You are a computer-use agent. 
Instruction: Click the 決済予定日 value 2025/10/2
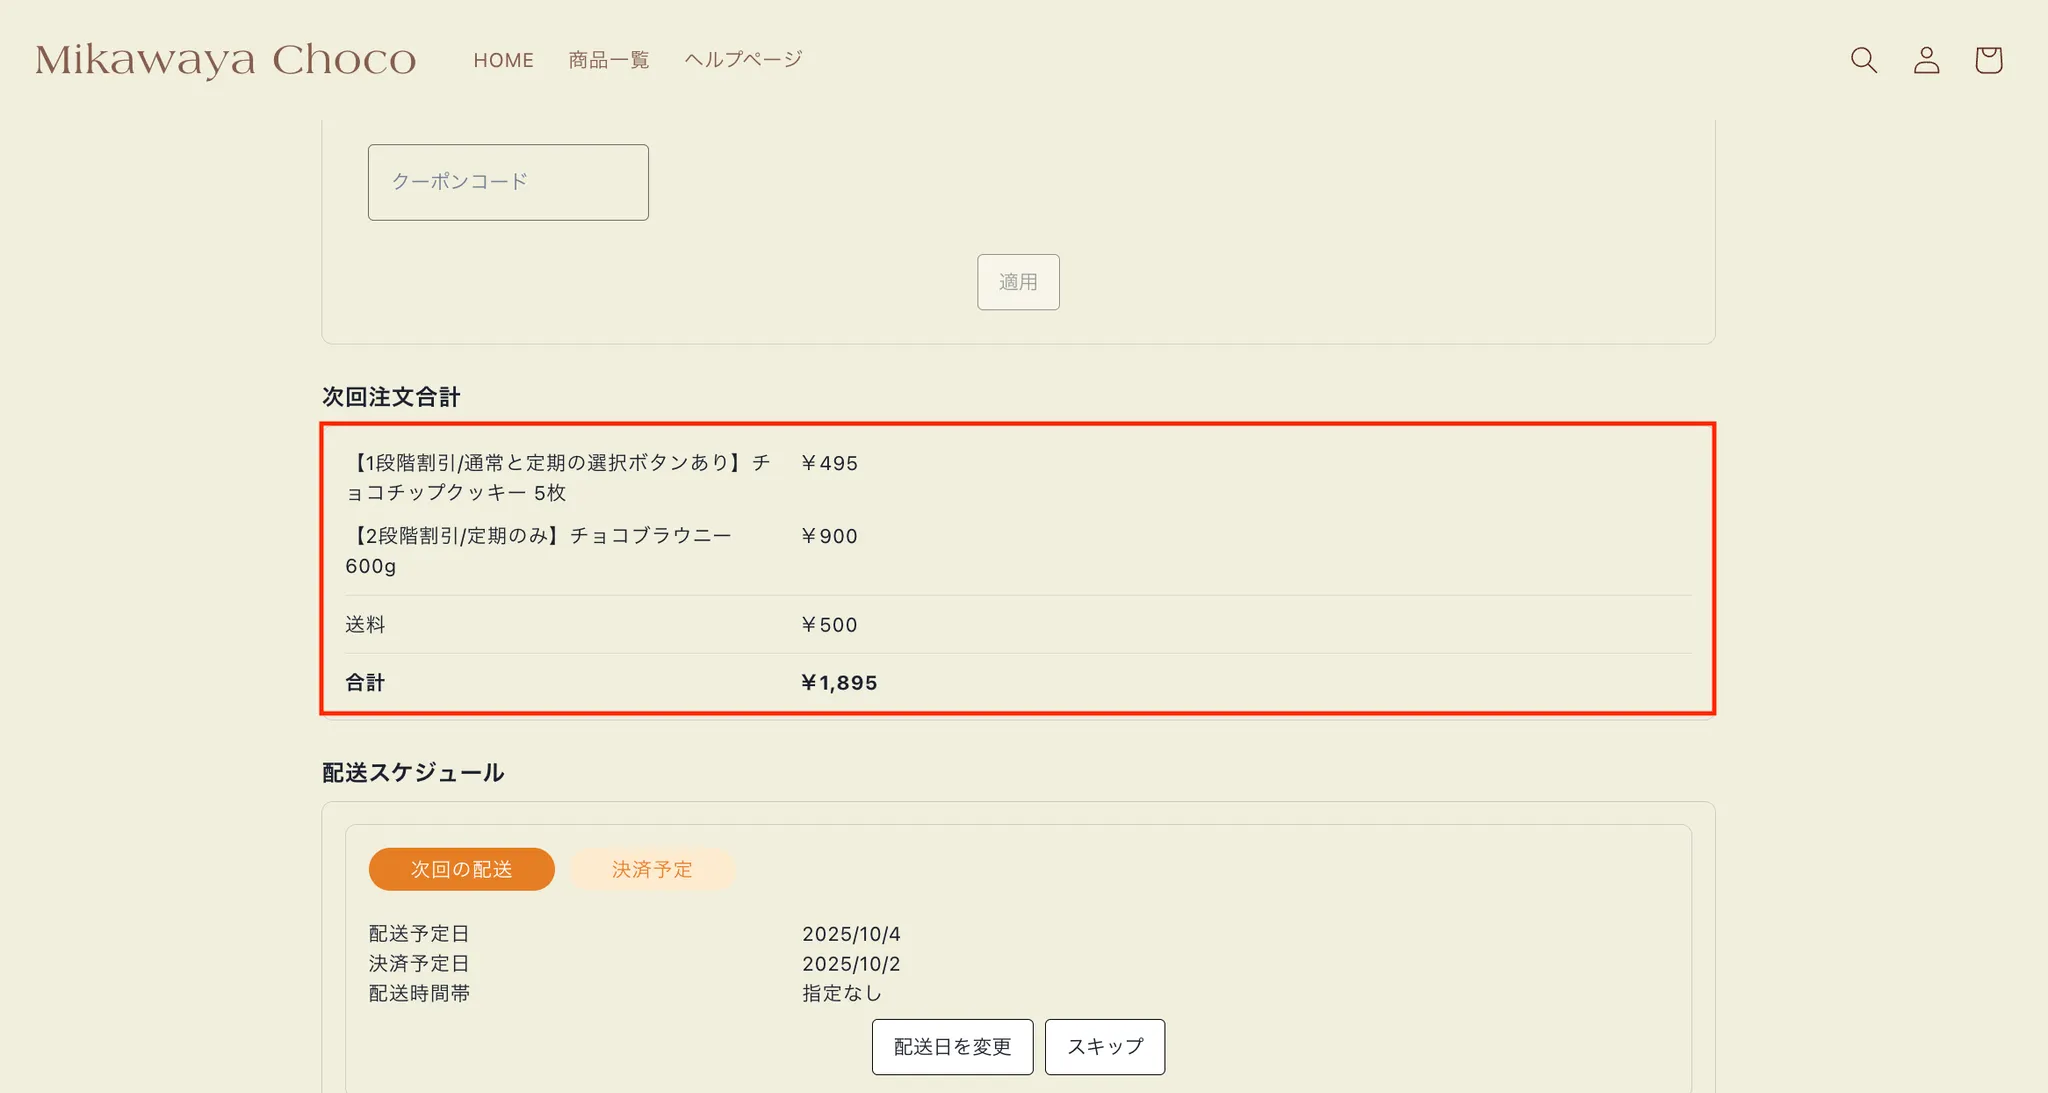point(851,964)
